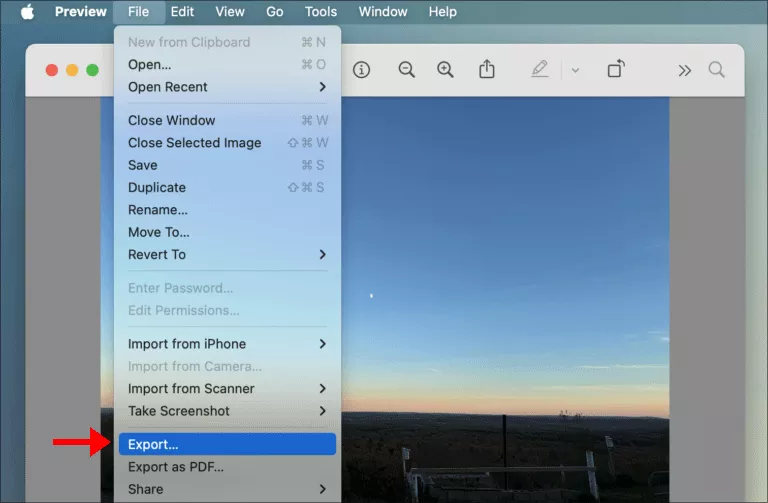768x503 pixels.
Task: Close the File menu in menu bar
Action: coord(139,11)
